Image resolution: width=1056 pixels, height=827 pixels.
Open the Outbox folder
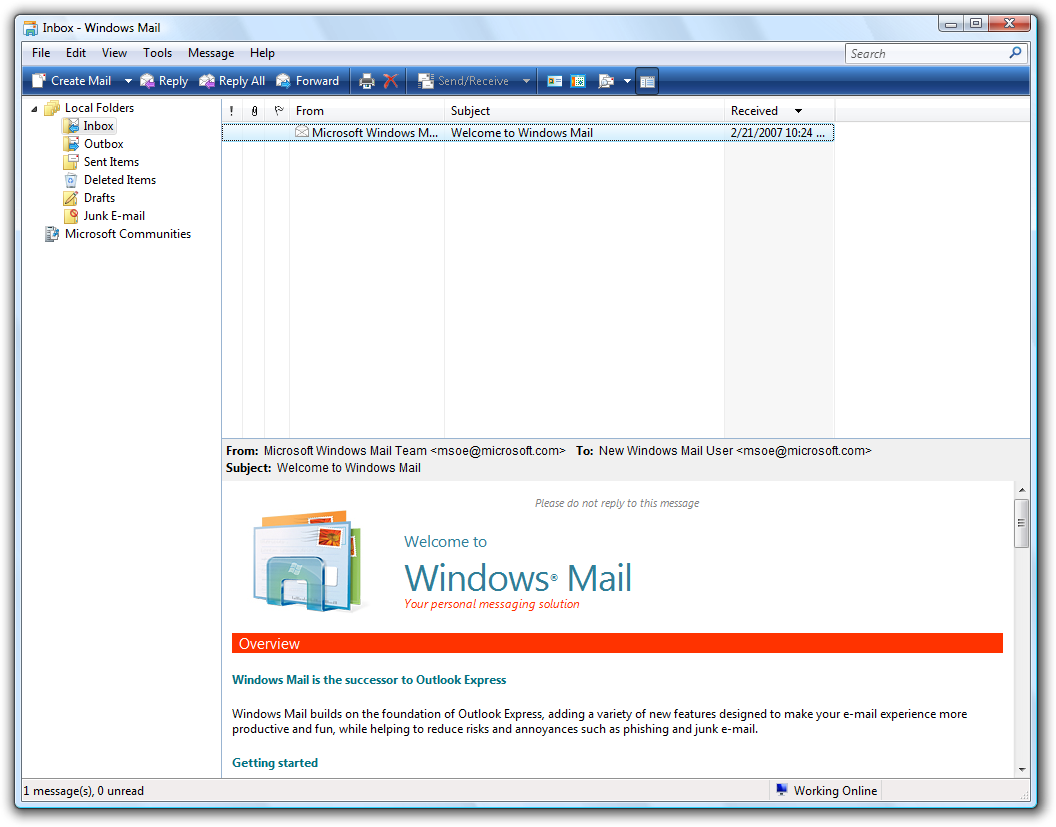click(x=104, y=144)
